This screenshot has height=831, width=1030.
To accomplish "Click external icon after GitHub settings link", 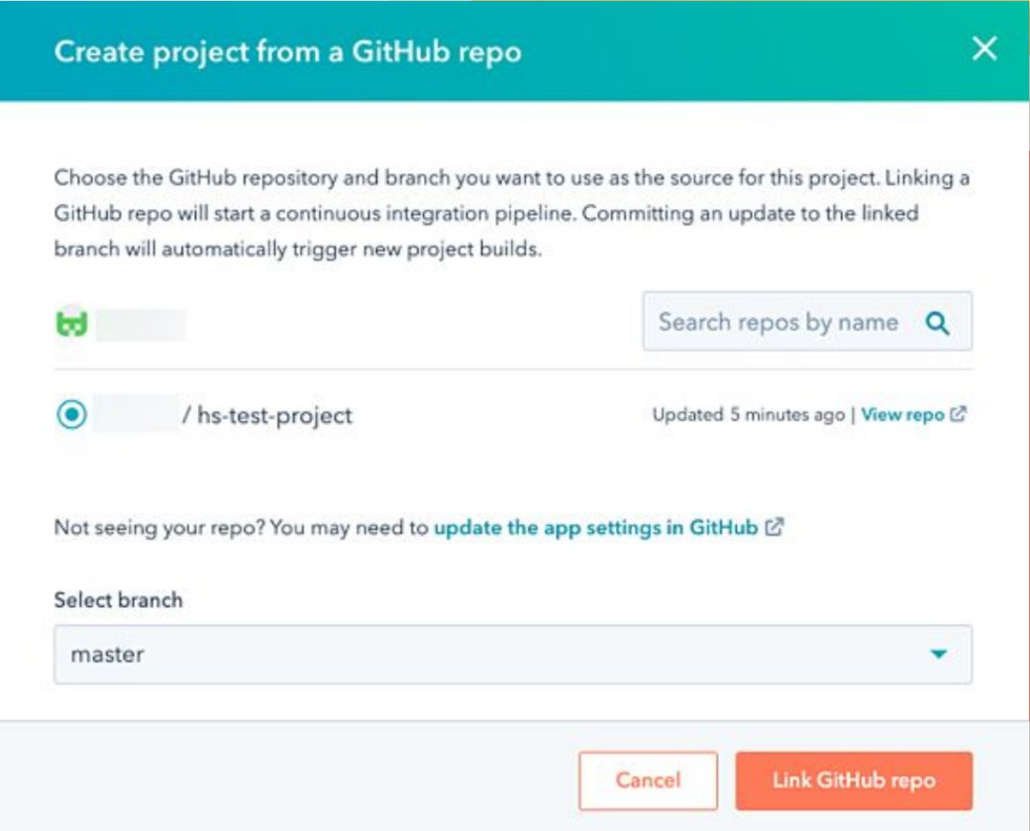I will click(774, 527).
